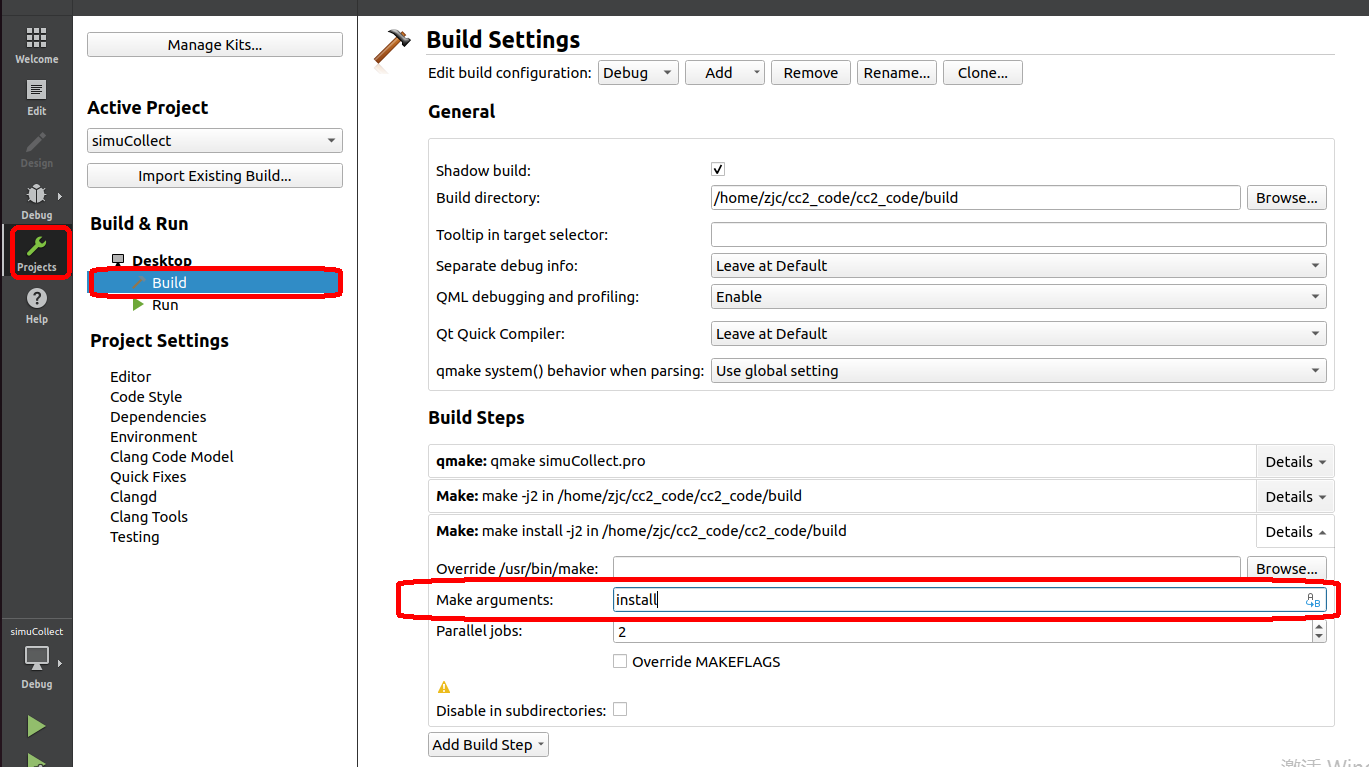This screenshot has height=767, width=1369.
Task: Click the warning triangle icon
Action: [444, 687]
